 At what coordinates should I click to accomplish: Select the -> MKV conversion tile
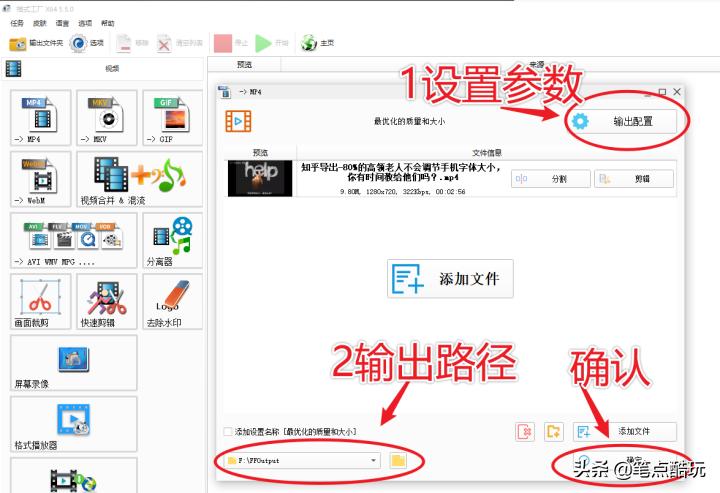[107, 118]
